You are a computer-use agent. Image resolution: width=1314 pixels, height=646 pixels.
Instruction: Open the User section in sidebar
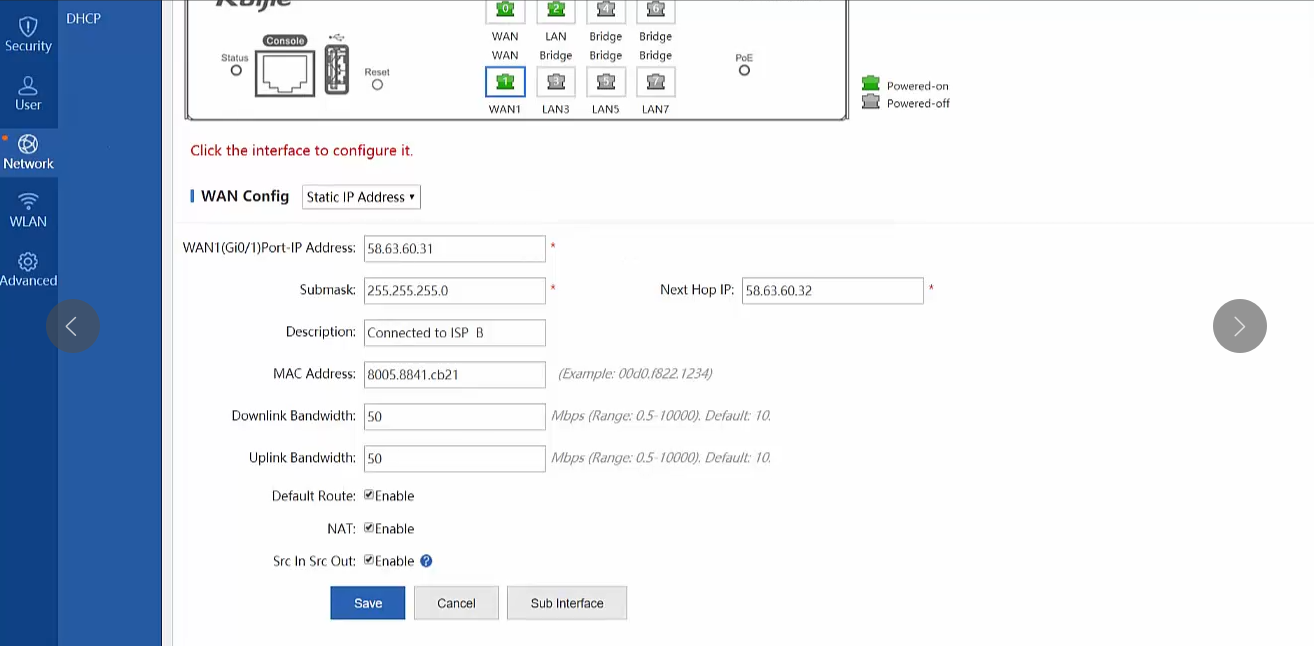28,93
